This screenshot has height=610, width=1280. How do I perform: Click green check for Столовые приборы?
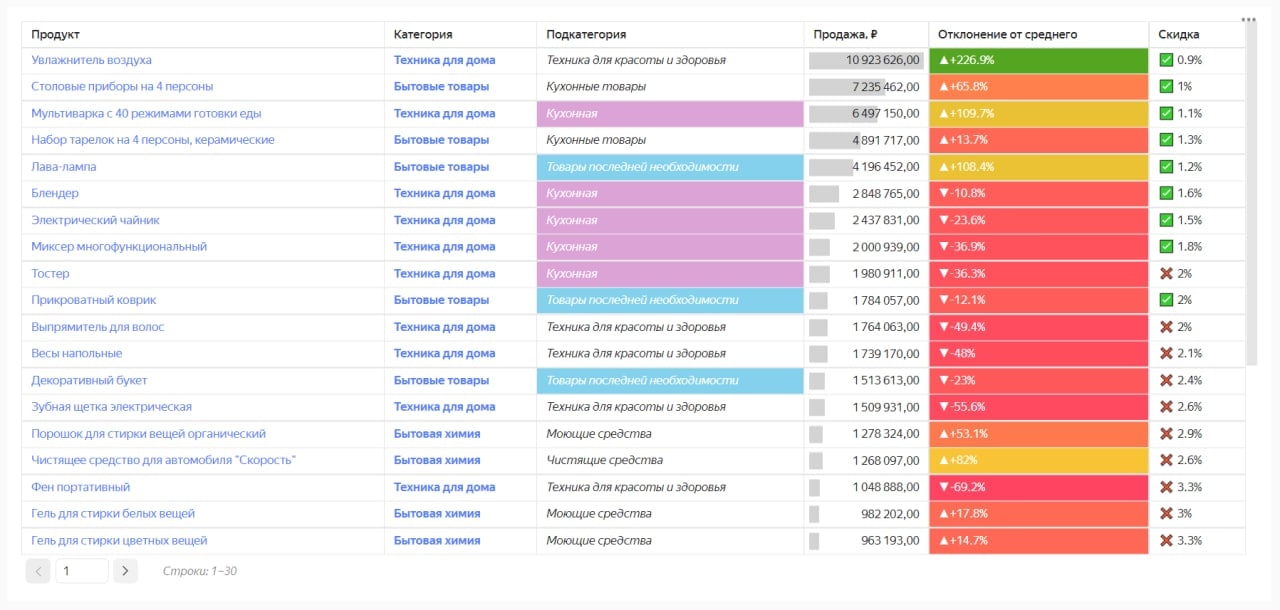tap(1166, 86)
